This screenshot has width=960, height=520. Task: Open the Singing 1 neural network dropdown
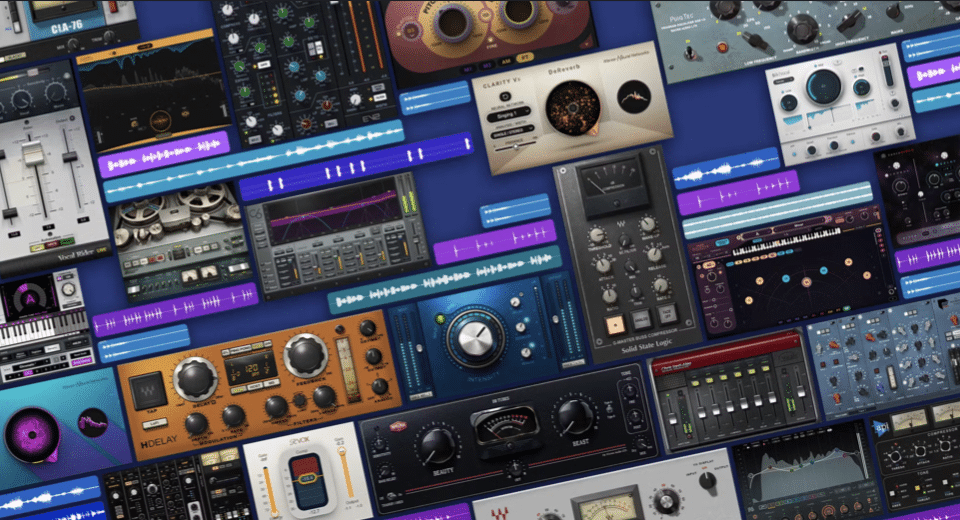click(509, 115)
